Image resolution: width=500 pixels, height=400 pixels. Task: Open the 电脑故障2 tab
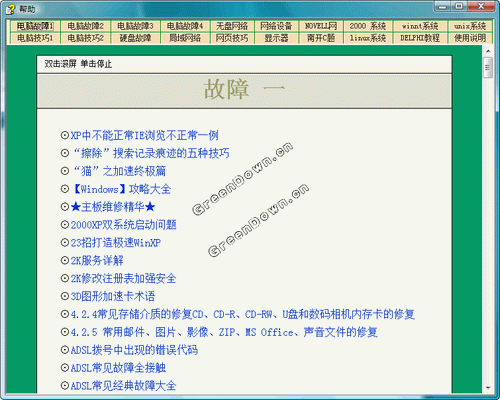(86, 26)
